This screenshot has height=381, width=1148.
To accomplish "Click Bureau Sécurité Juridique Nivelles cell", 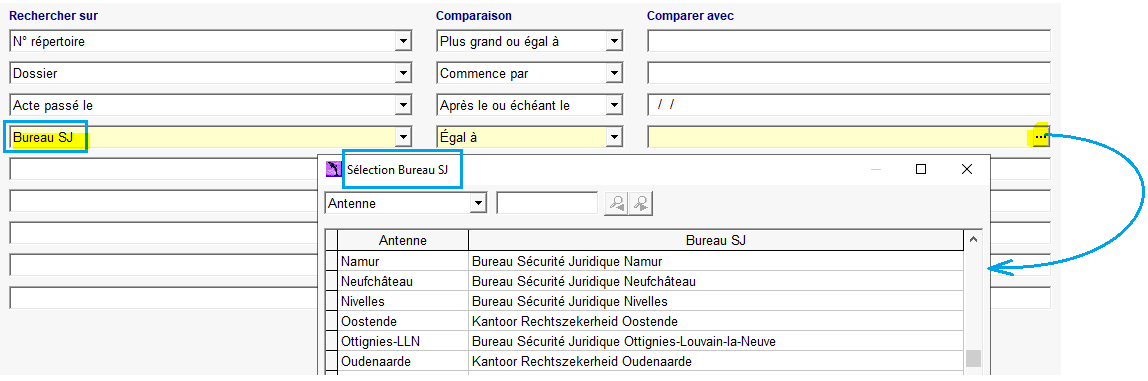I will (x=716, y=301).
